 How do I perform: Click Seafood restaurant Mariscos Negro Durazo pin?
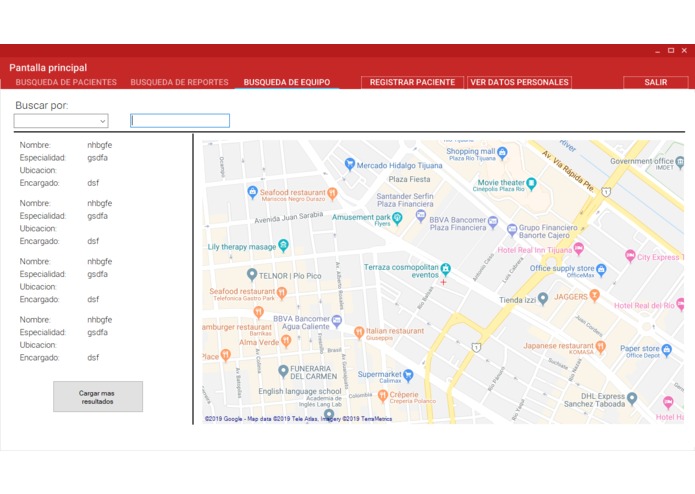(332, 193)
